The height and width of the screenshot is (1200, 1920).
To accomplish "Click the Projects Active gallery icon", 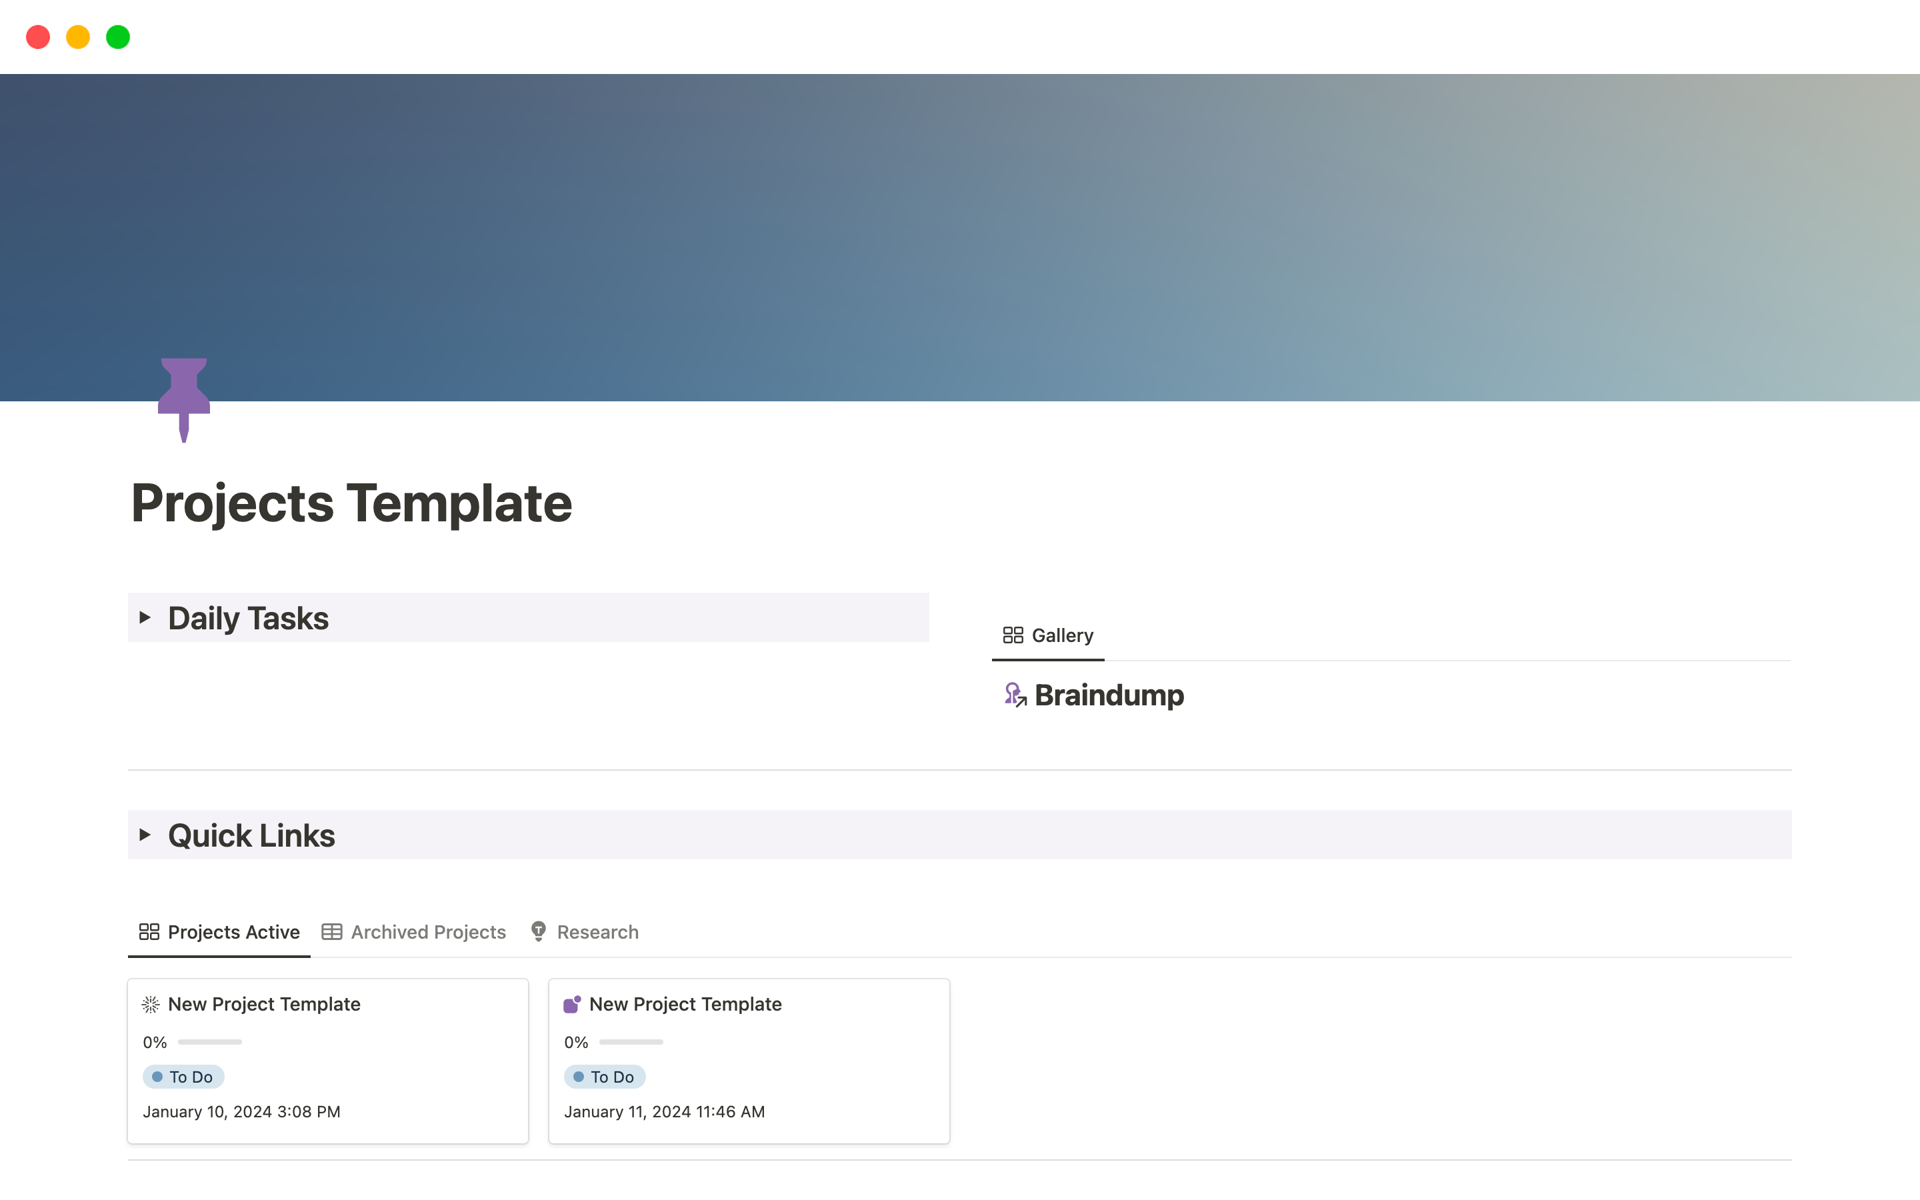I will click(x=149, y=932).
